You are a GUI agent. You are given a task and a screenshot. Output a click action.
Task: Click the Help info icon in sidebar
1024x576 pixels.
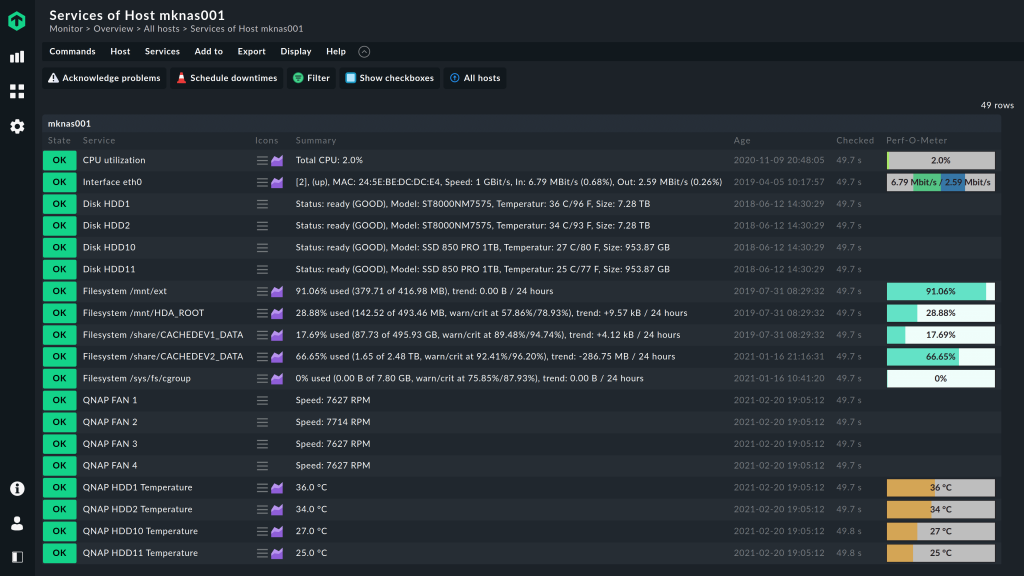click(x=17, y=489)
